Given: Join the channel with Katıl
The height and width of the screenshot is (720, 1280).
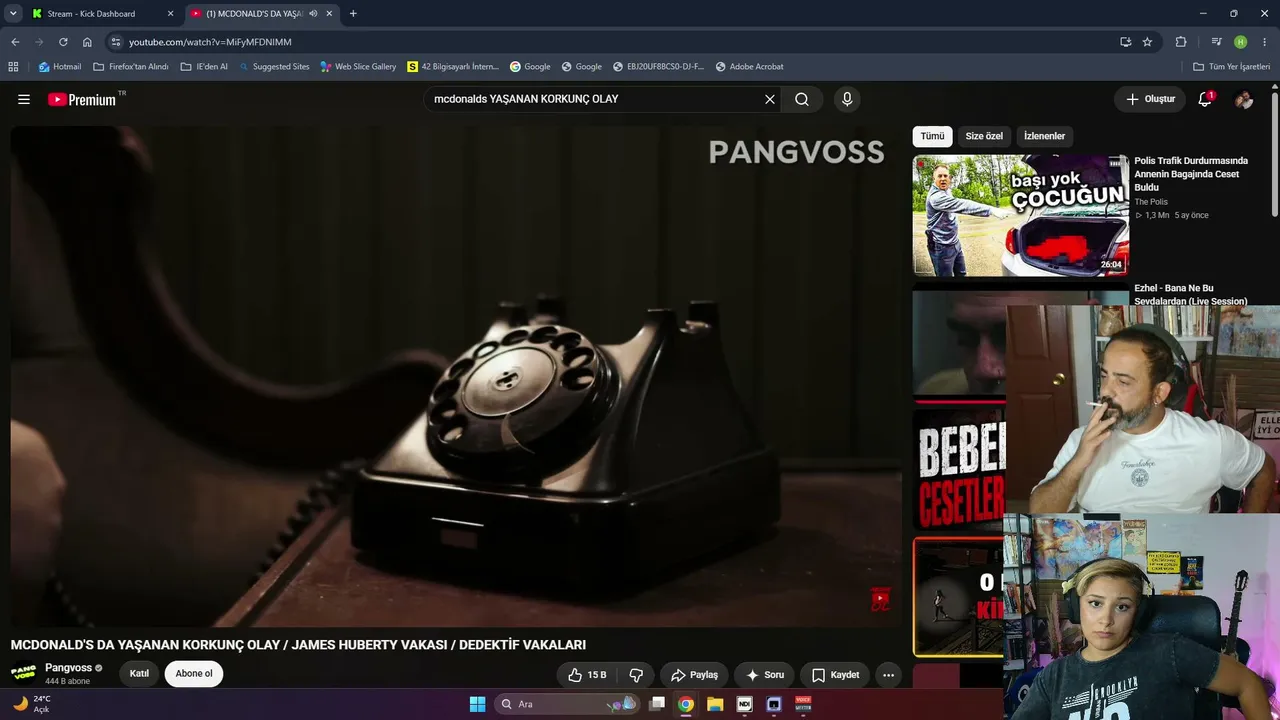Looking at the screenshot, I should [139, 674].
